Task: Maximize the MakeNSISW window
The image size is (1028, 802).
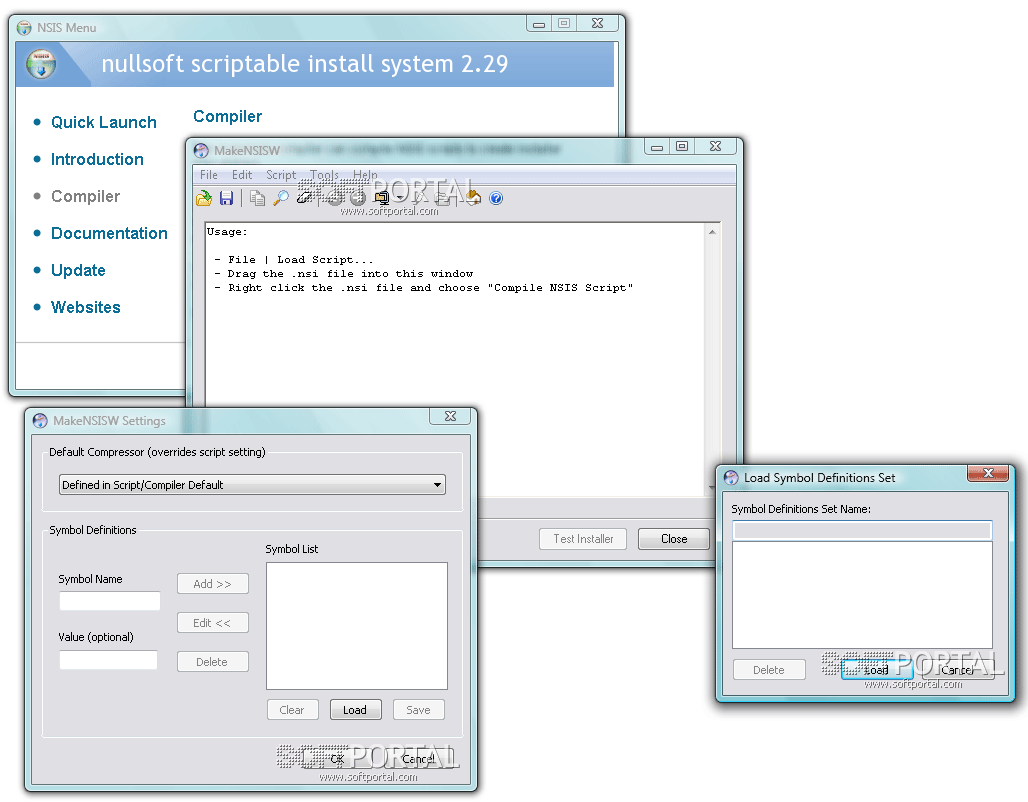Action: pyautogui.click(x=682, y=146)
